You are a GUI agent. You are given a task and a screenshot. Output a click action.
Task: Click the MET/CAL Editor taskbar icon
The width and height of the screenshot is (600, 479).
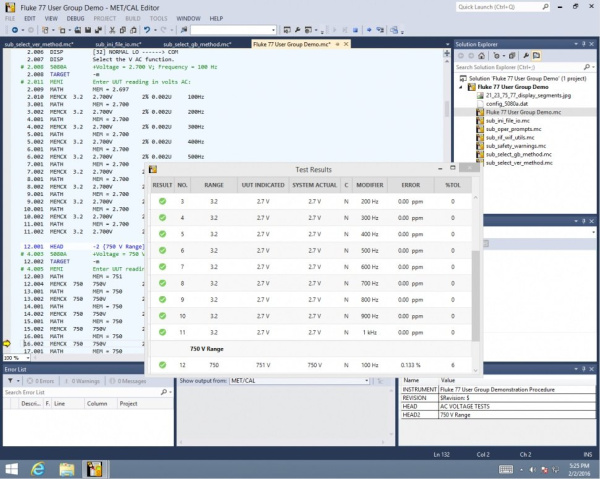93,467
